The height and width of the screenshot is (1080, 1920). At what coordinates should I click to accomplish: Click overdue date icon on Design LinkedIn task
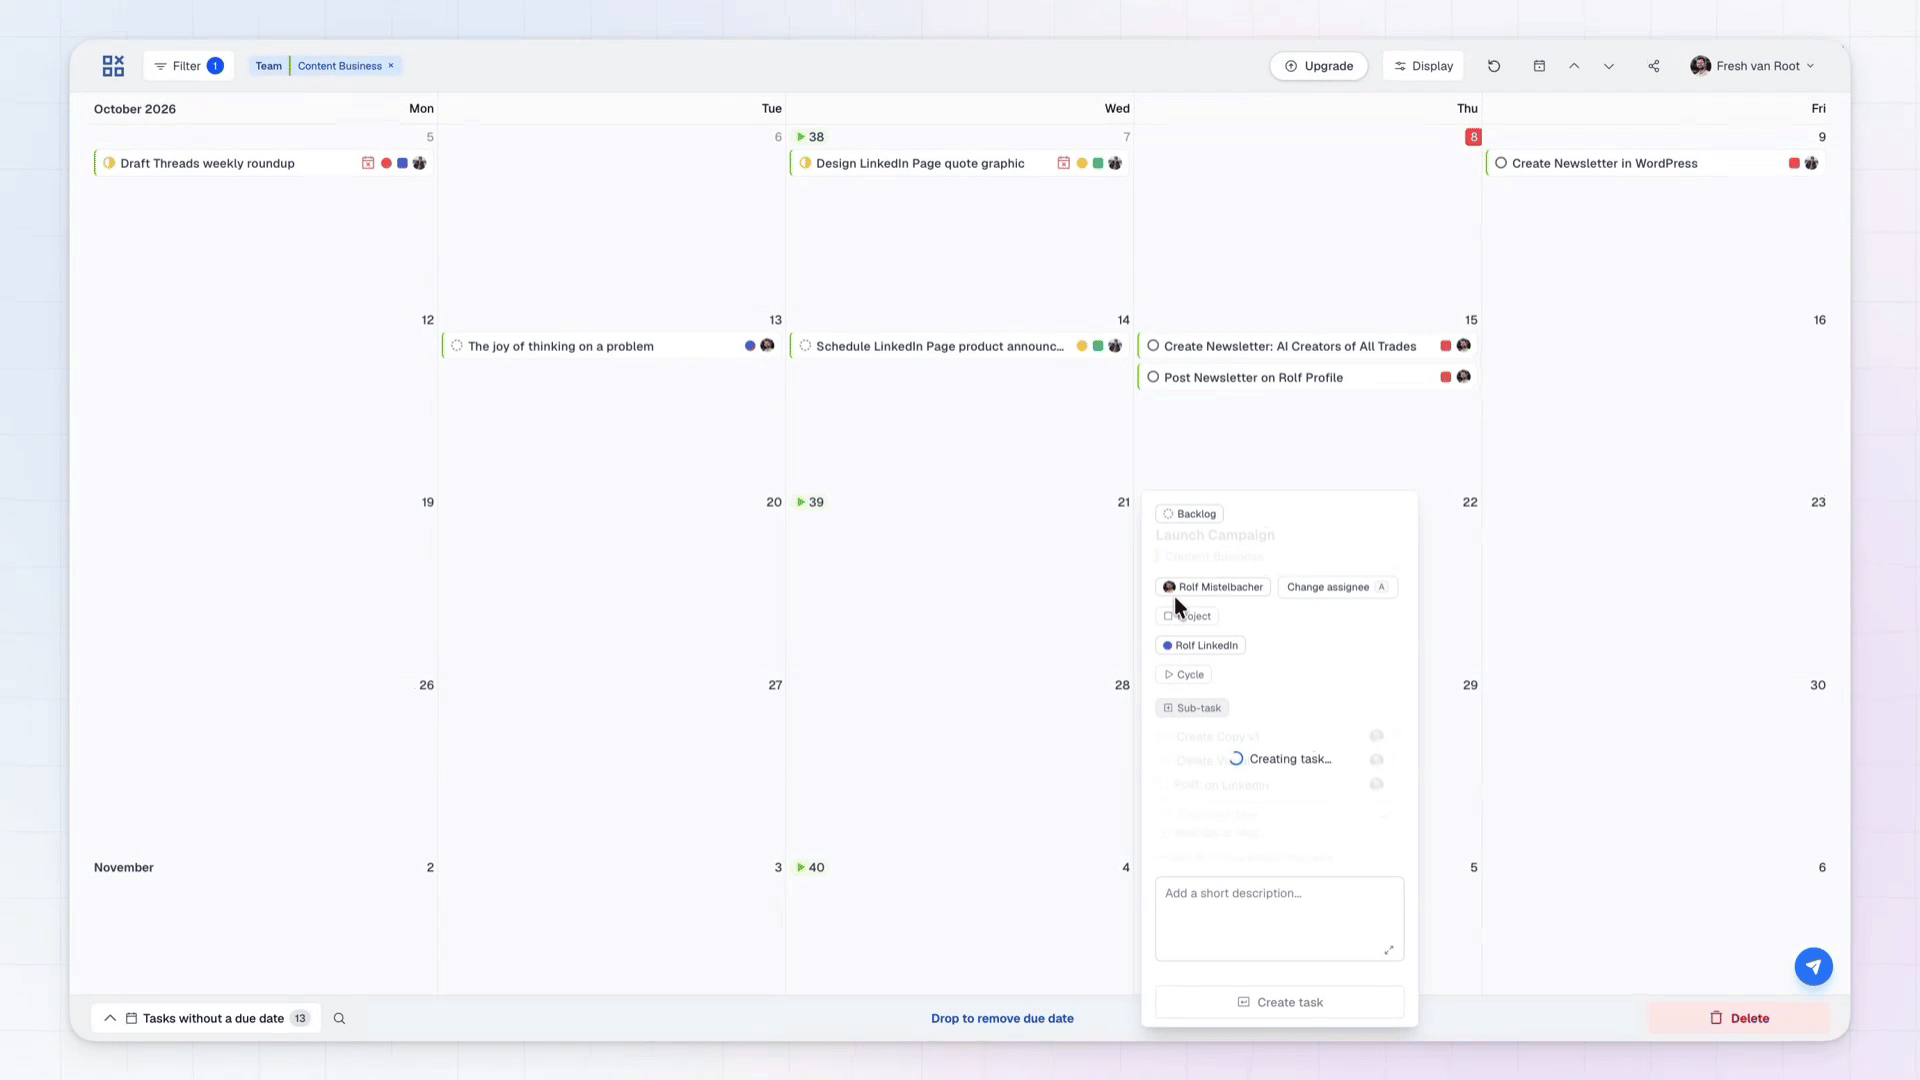1063,163
